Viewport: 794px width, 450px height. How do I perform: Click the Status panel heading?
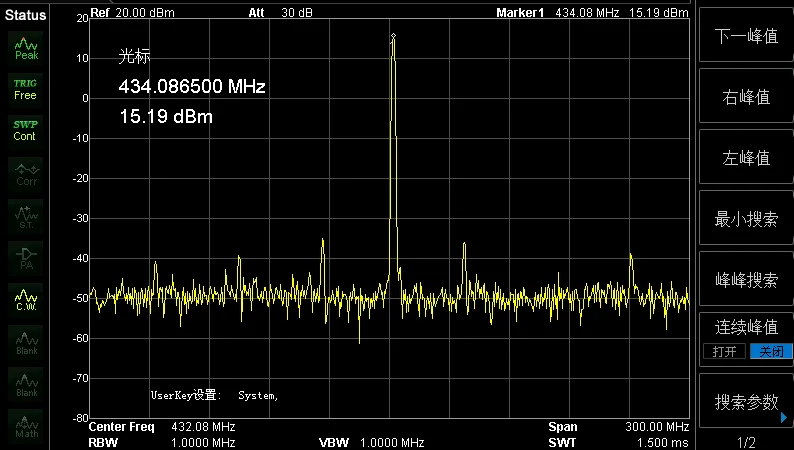pyautogui.click(x=25, y=15)
